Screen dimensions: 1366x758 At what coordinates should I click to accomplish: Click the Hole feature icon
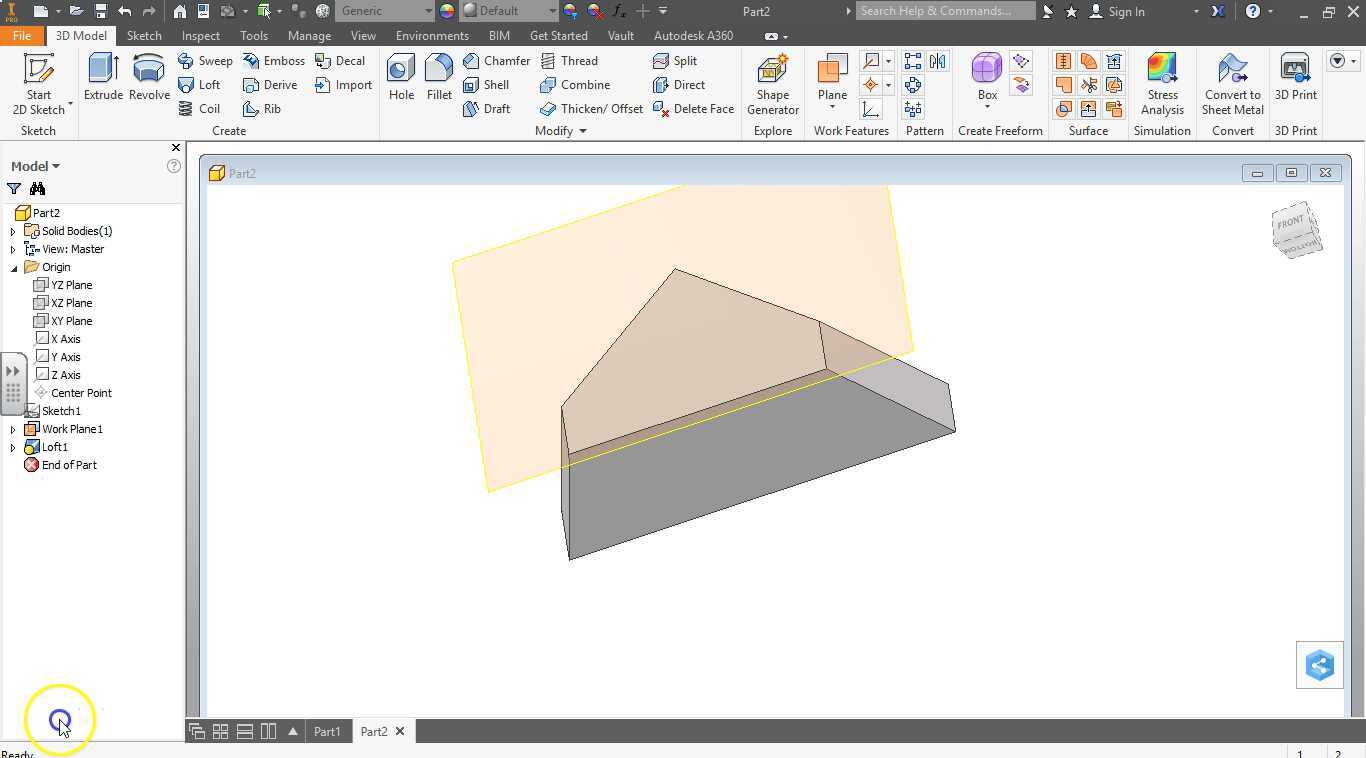[x=401, y=78]
